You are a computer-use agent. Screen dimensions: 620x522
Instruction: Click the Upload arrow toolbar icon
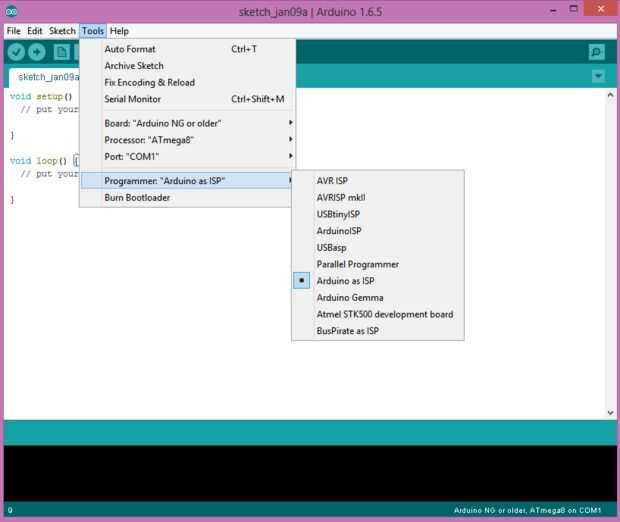coord(37,52)
